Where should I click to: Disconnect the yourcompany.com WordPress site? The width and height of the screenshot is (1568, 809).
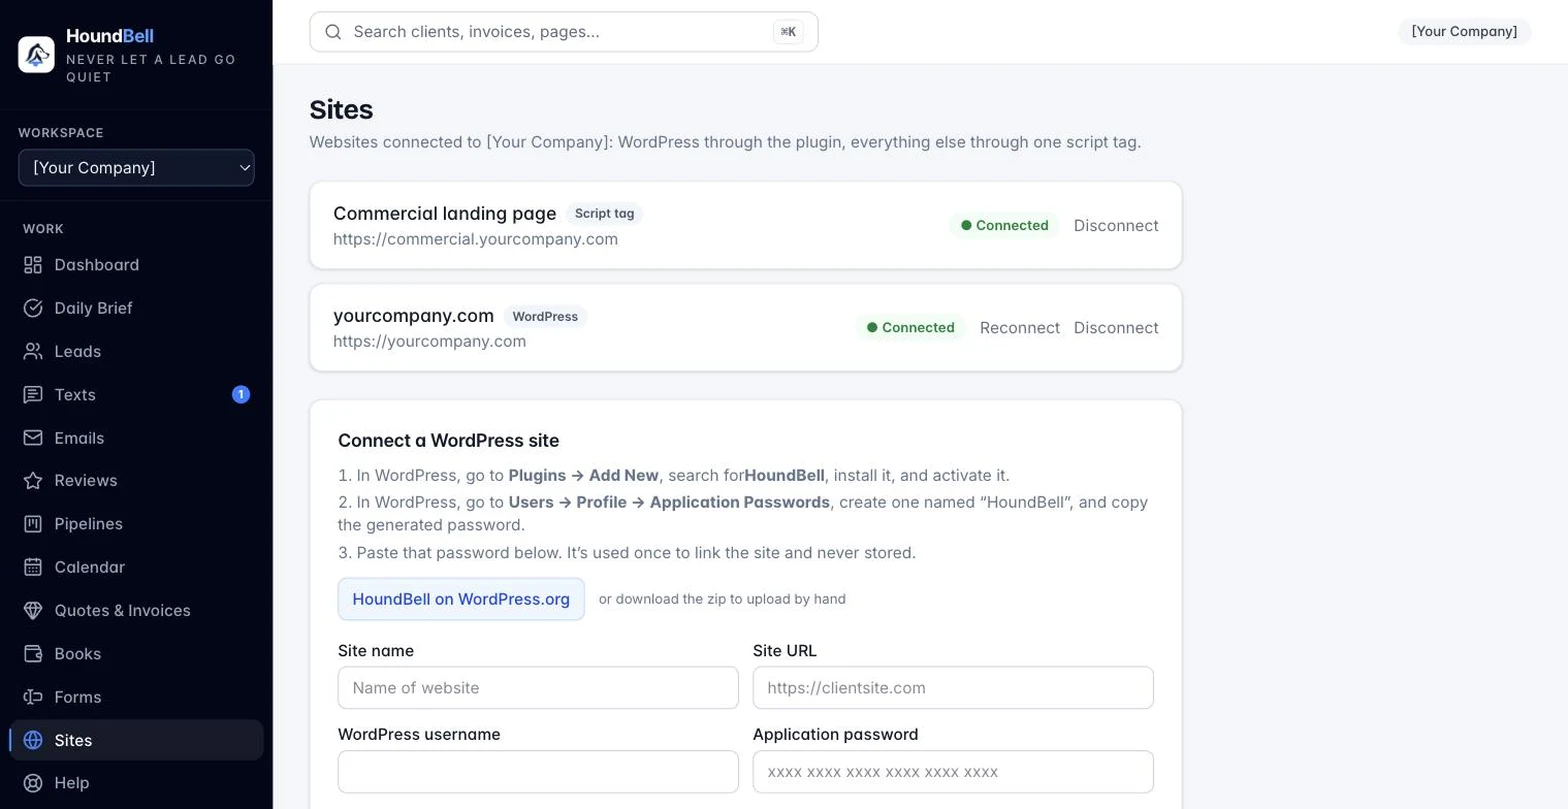tap(1116, 328)
